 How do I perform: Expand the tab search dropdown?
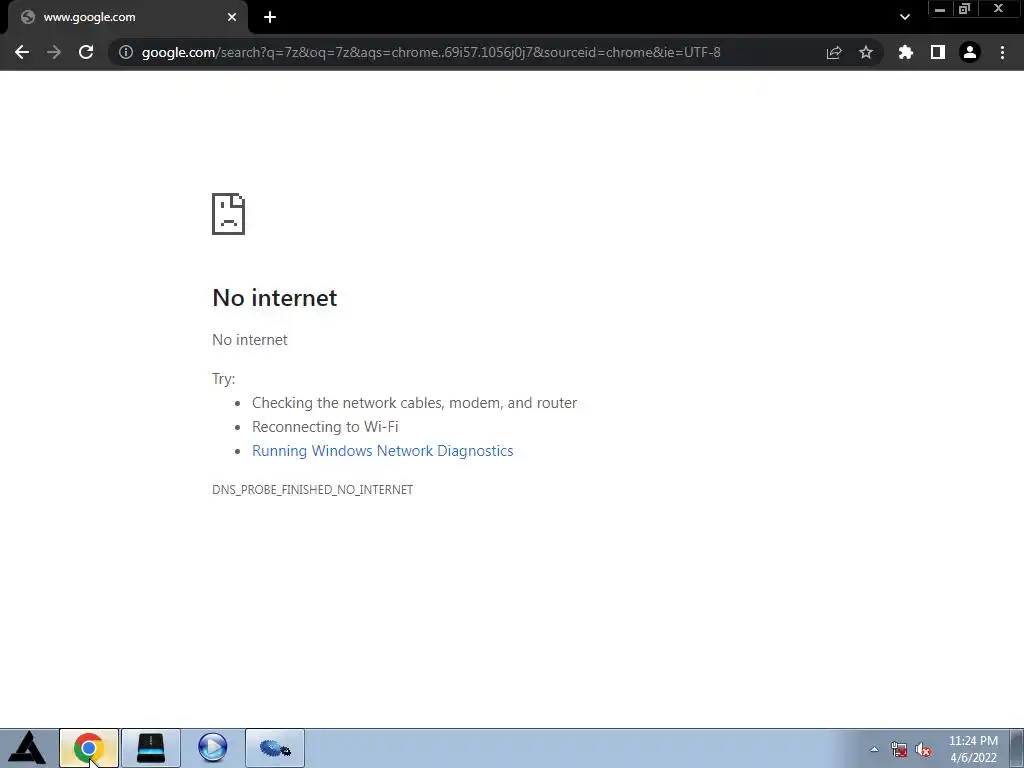pyautogui.click(x=904, y=18)
